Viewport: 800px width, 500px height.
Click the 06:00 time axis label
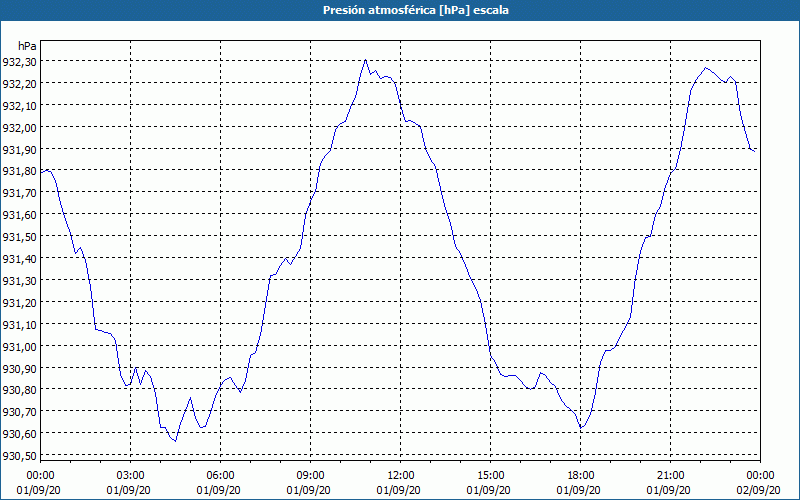[220, 476]
